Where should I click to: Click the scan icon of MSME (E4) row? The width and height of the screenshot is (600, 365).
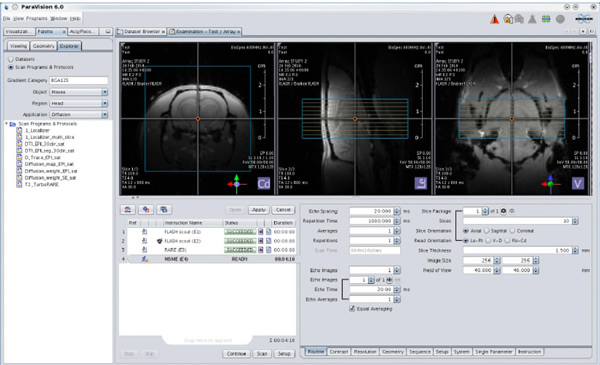click(145, 259)
